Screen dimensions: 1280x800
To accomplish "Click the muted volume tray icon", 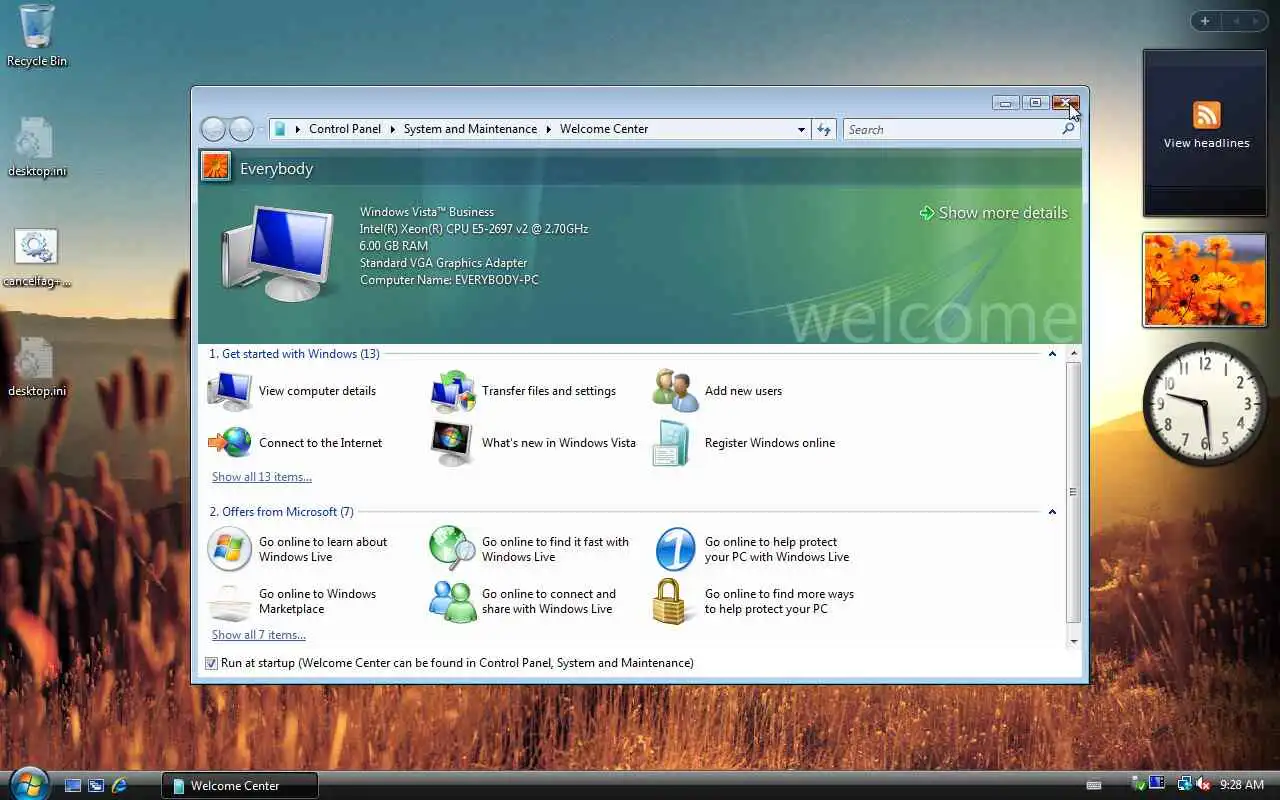I will click(x=1202, y=785).
